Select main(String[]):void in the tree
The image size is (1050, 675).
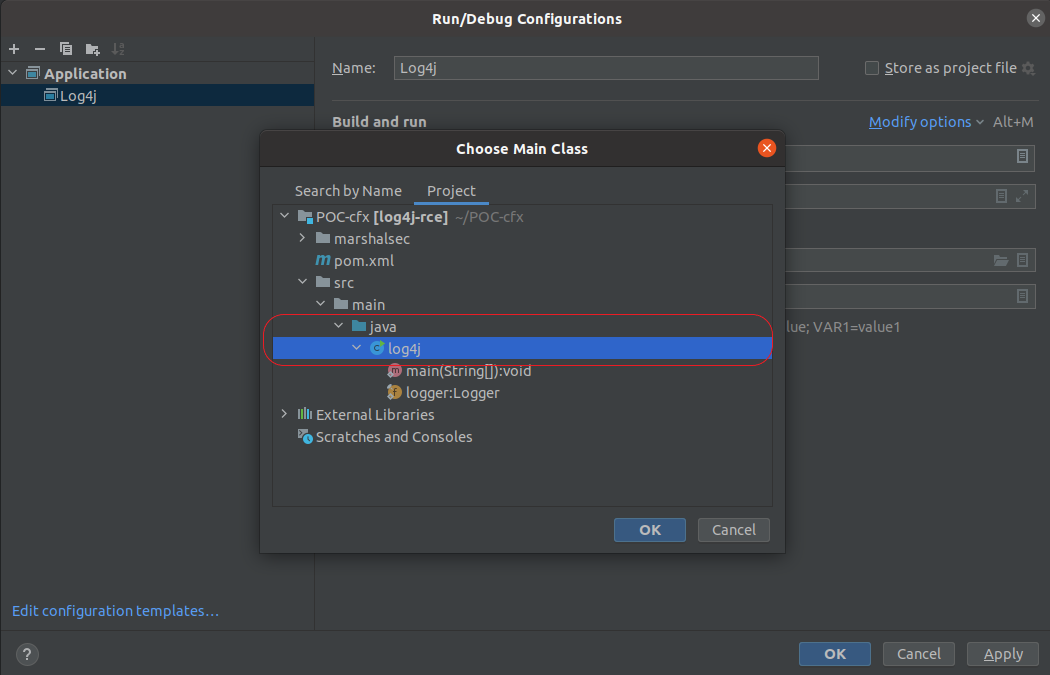(522, 370)
